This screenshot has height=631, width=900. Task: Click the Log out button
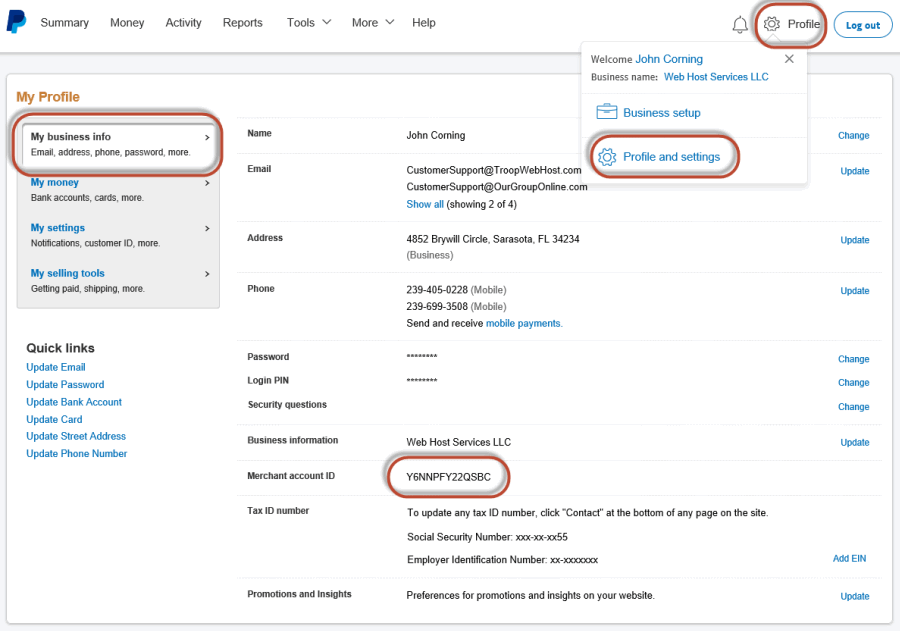point(863,25)
